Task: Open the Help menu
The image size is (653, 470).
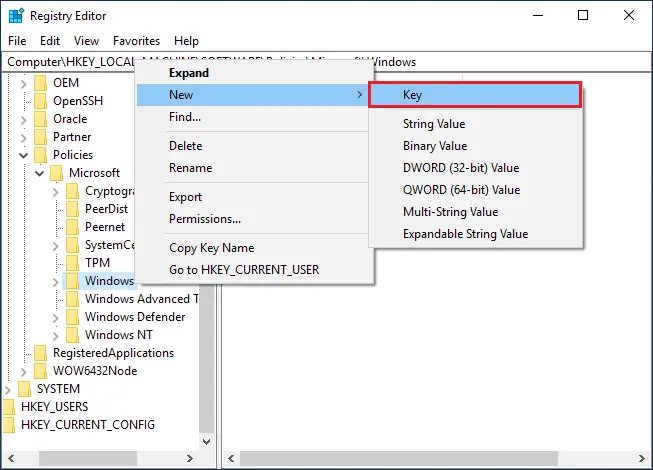Action: (186, 41)
